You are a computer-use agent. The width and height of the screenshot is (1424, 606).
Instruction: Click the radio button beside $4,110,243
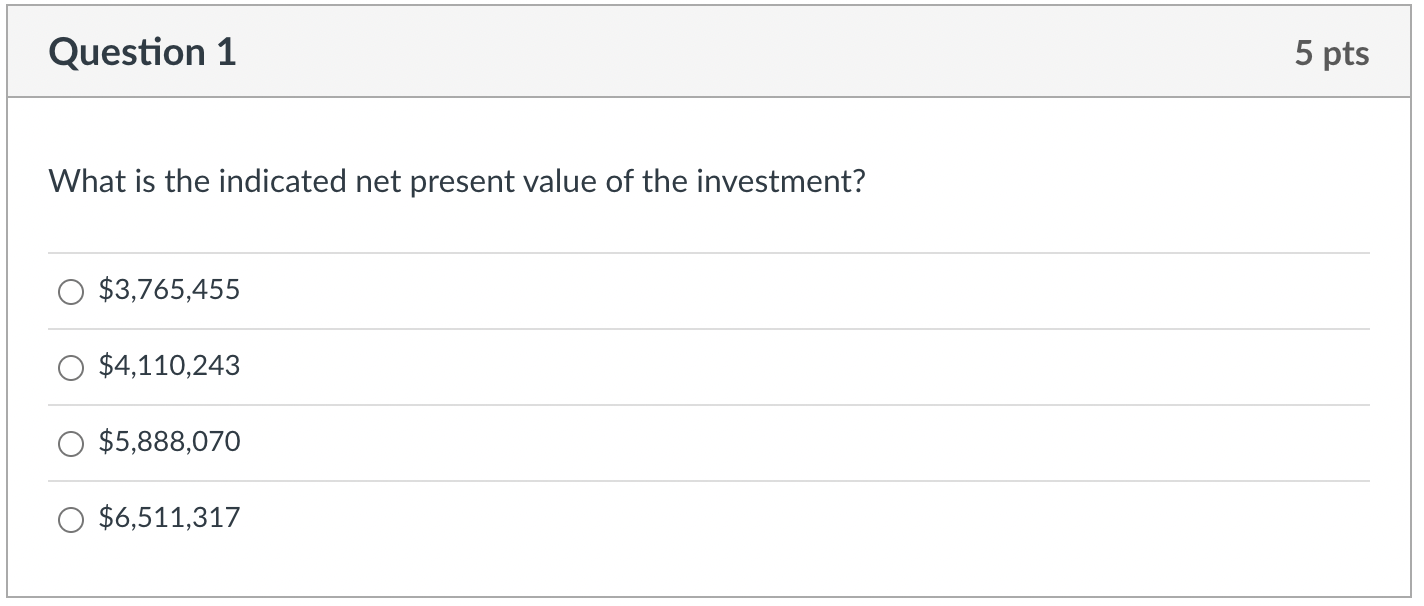point(70,368)
